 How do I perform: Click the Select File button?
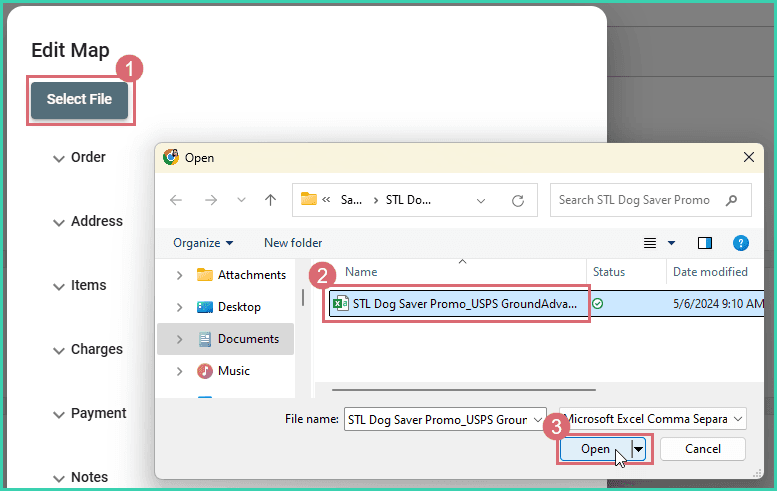(79, 100)
